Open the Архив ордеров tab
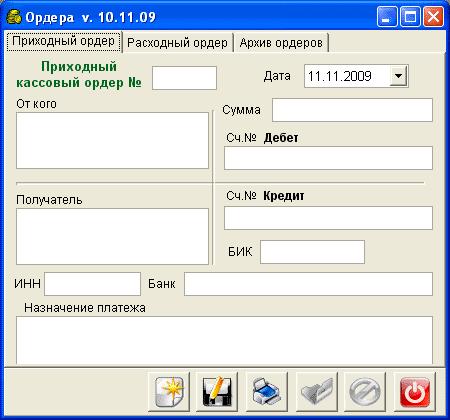Image resolution: width=450 pixels, height=420 pixels. [281, 43]
